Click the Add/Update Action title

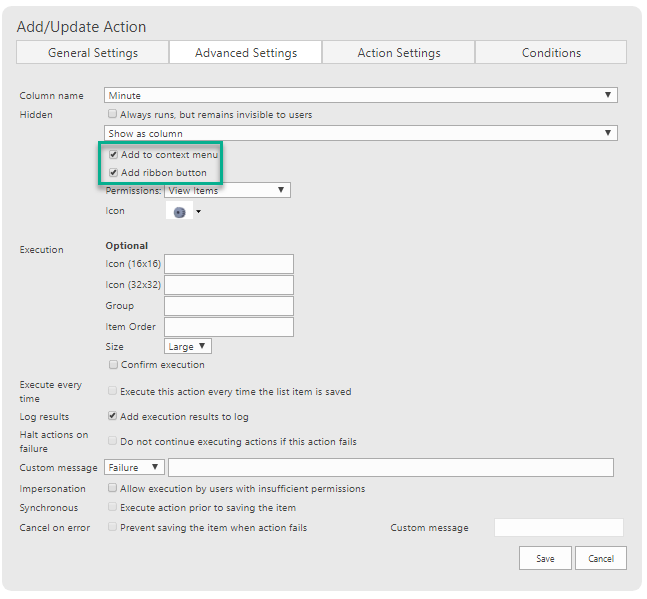coord(81,27)
